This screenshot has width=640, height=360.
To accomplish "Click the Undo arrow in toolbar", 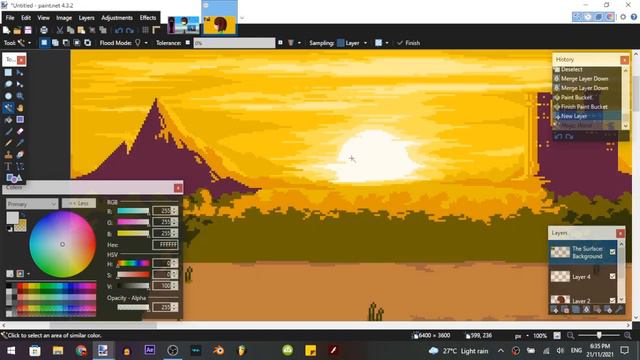I will click(119, 30).
